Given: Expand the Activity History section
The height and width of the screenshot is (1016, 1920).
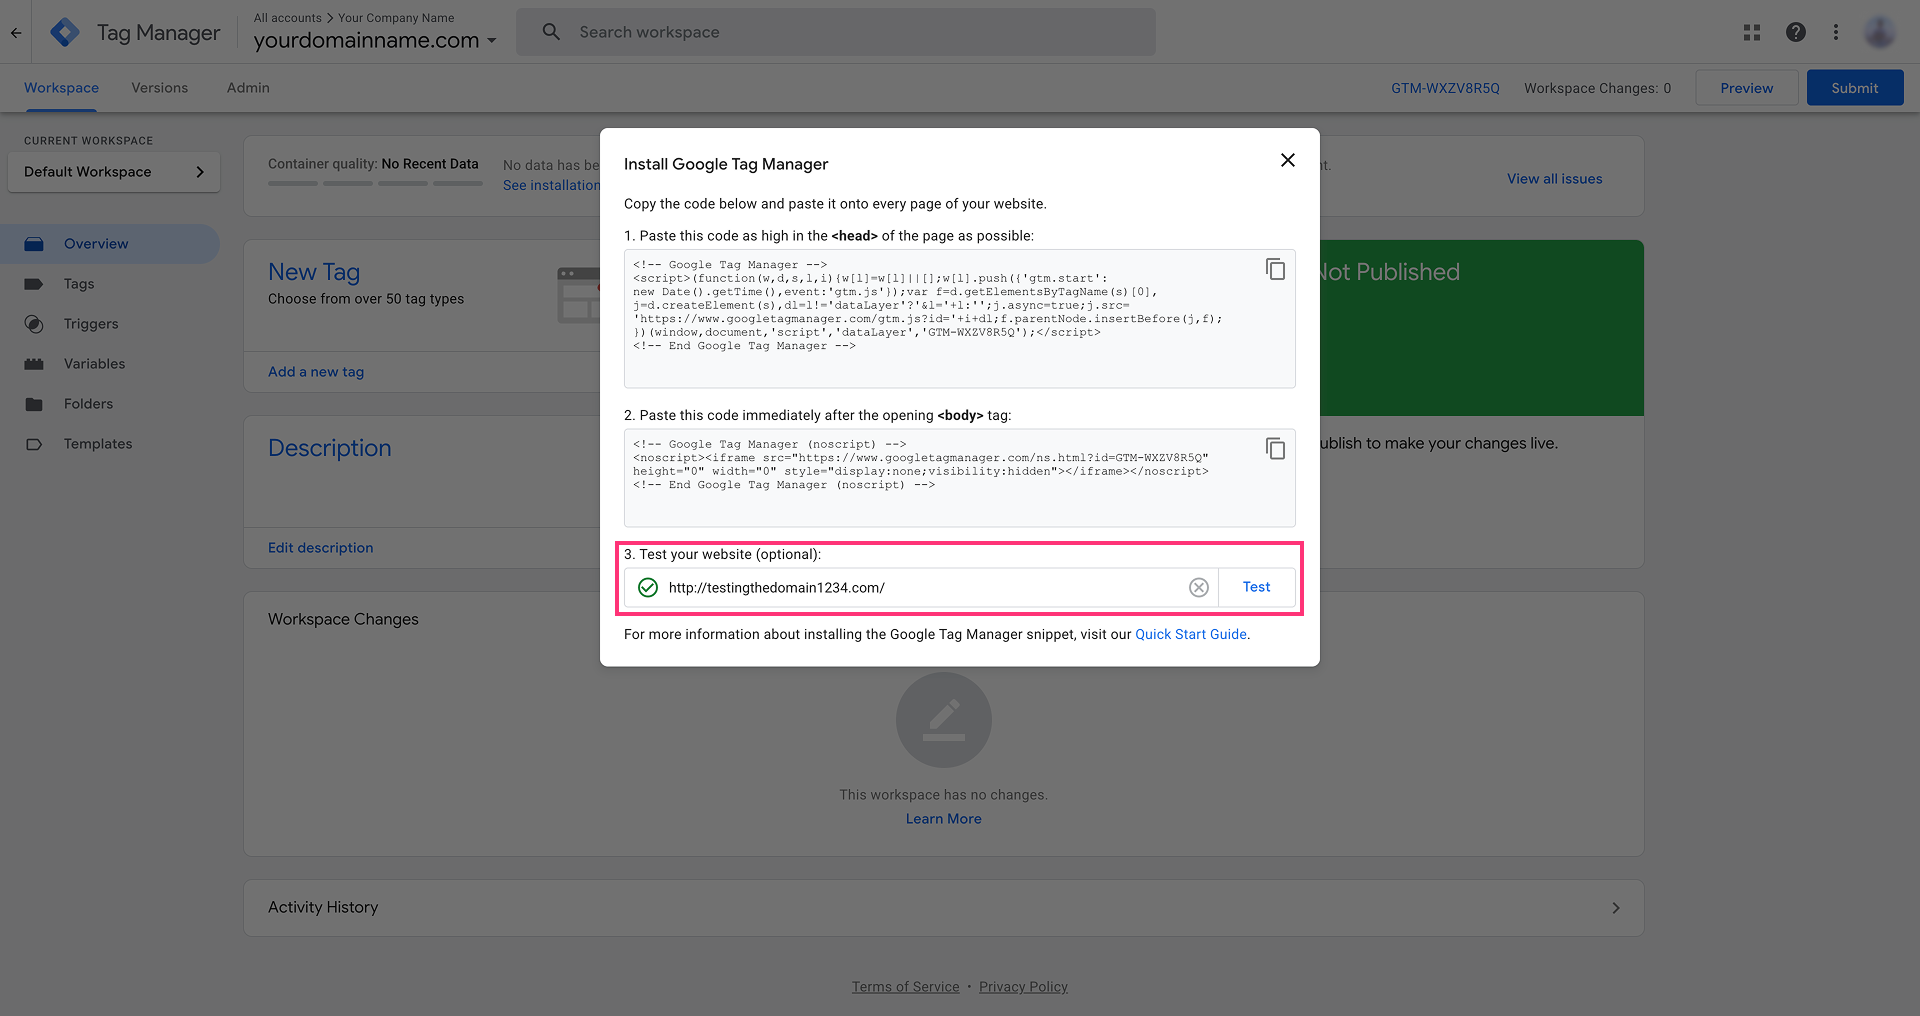Looking at the screenshot, I should [944, 908].
